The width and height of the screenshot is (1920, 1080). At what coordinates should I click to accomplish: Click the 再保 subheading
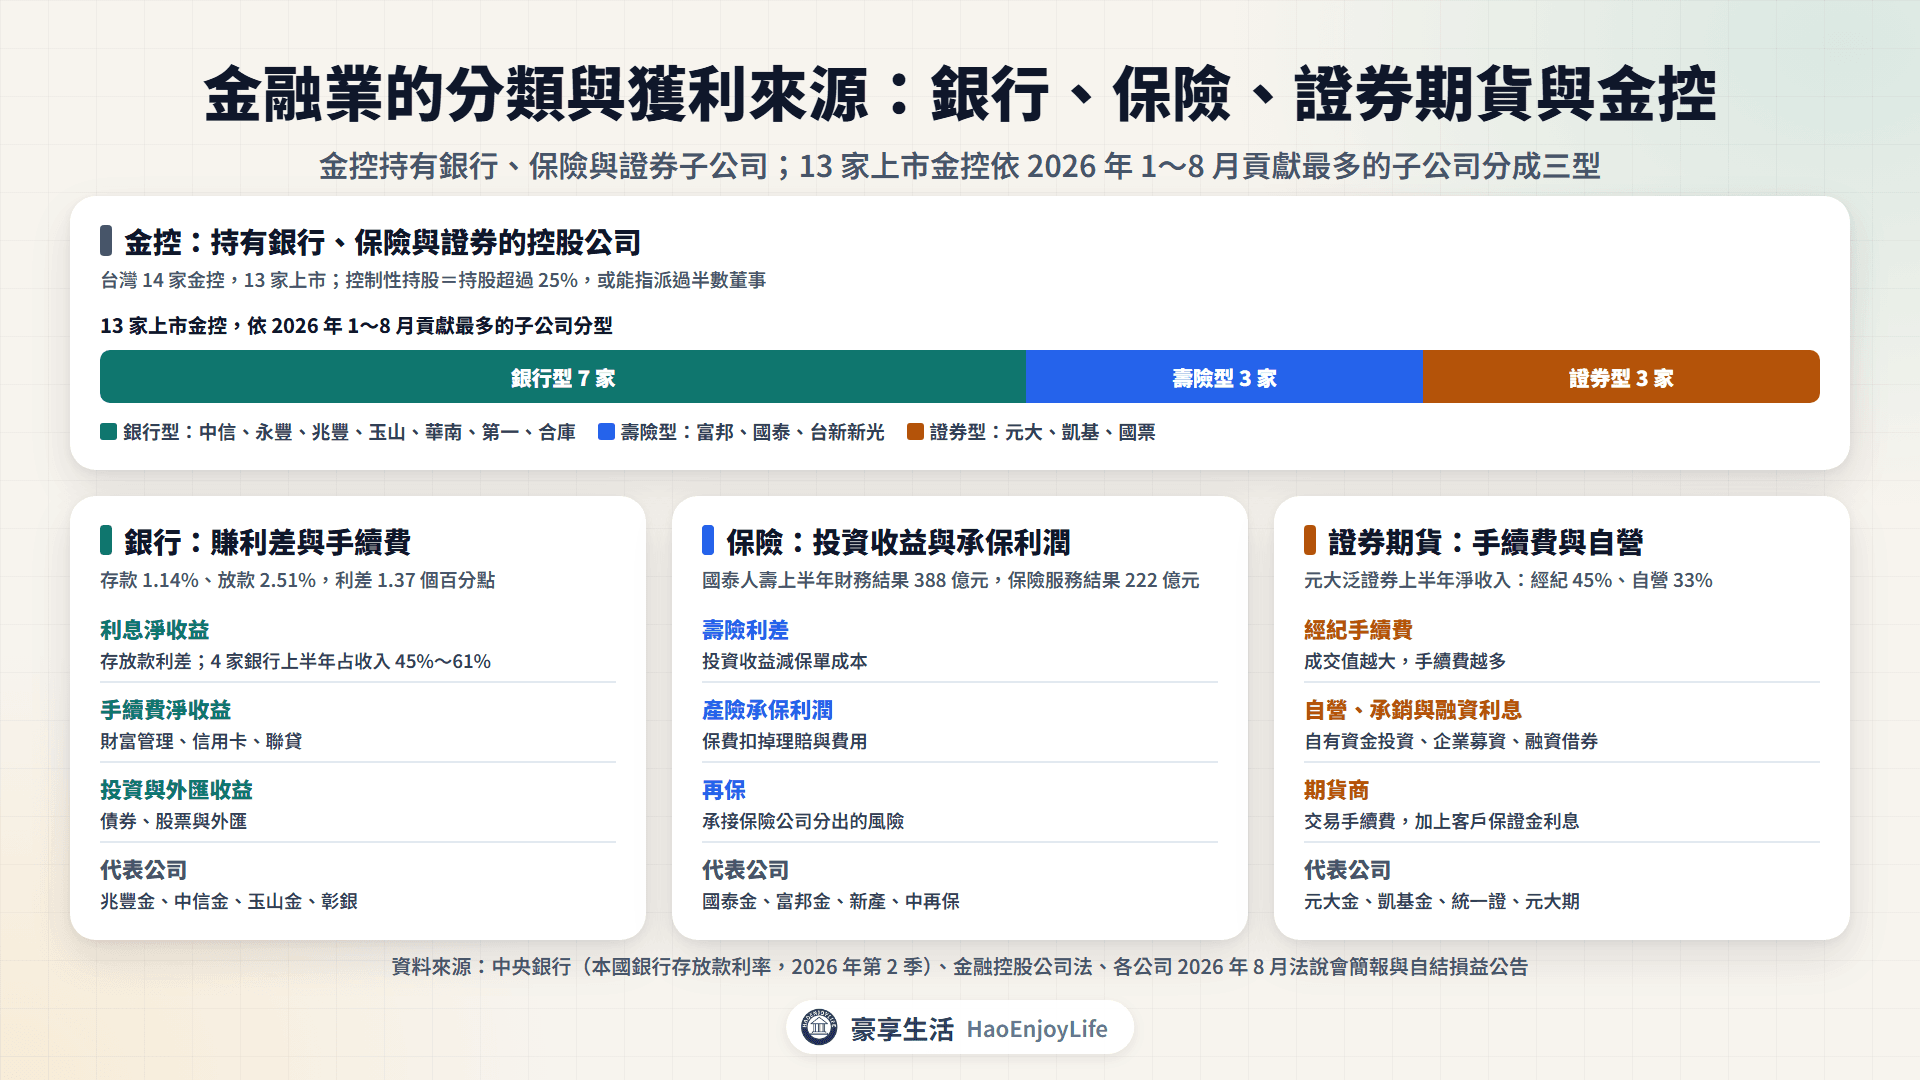724,790
